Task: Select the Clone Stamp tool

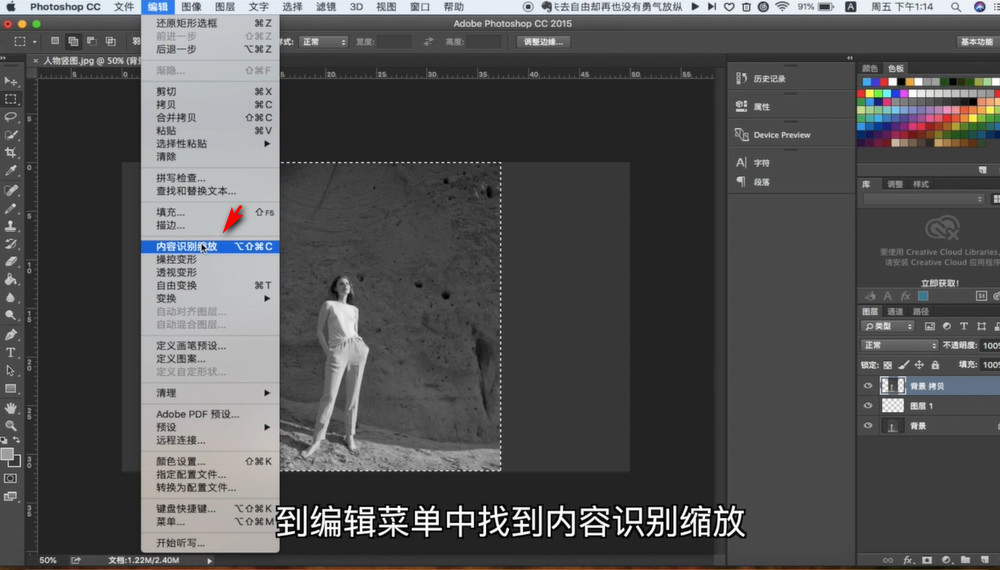Action: pos(11,226)
